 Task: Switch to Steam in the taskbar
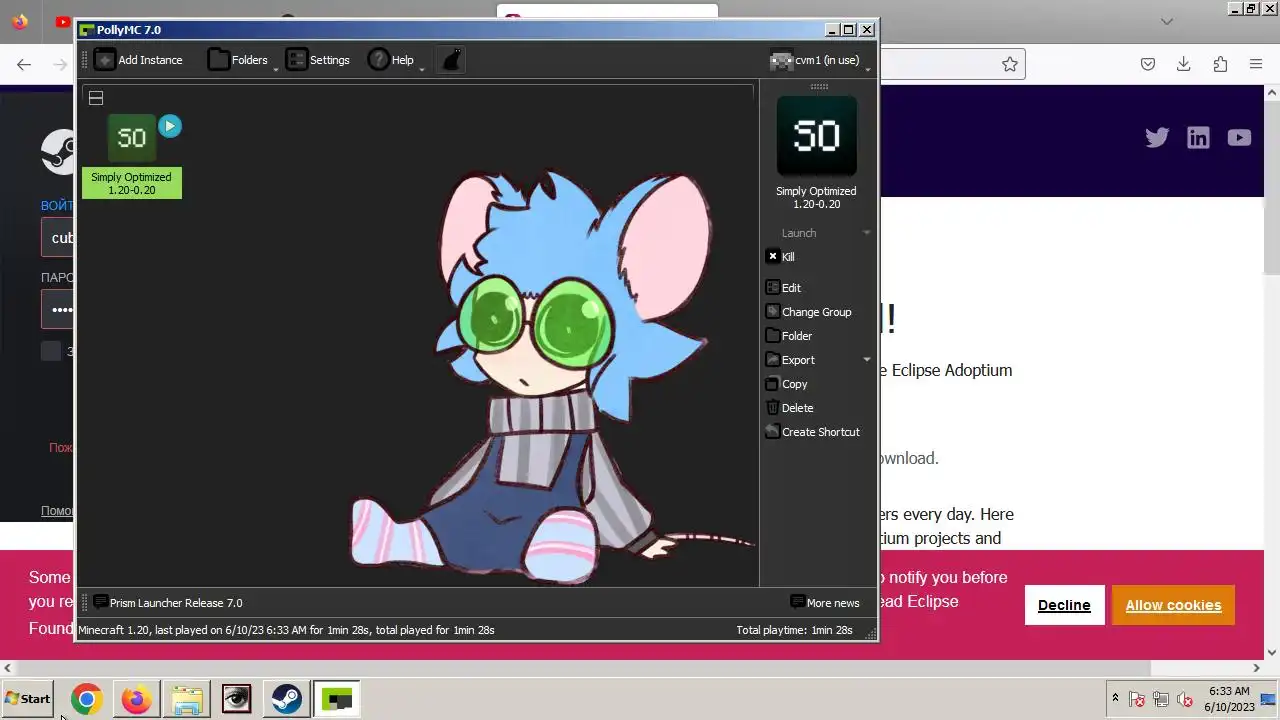pyautogui.click(x=286, y=699)
